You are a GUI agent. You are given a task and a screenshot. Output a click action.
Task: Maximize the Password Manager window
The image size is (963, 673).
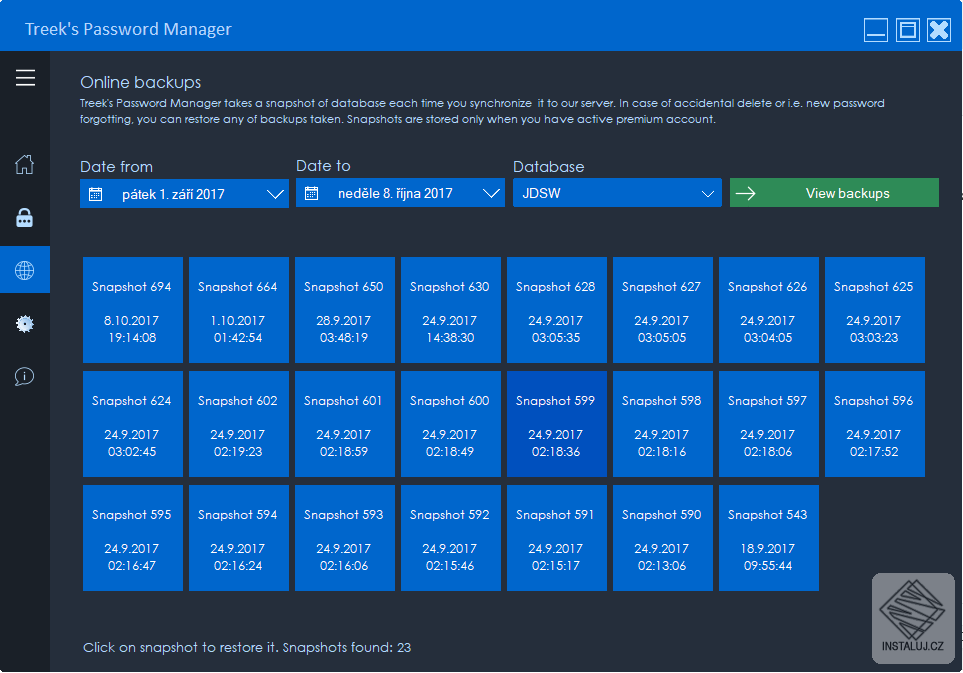907,29
